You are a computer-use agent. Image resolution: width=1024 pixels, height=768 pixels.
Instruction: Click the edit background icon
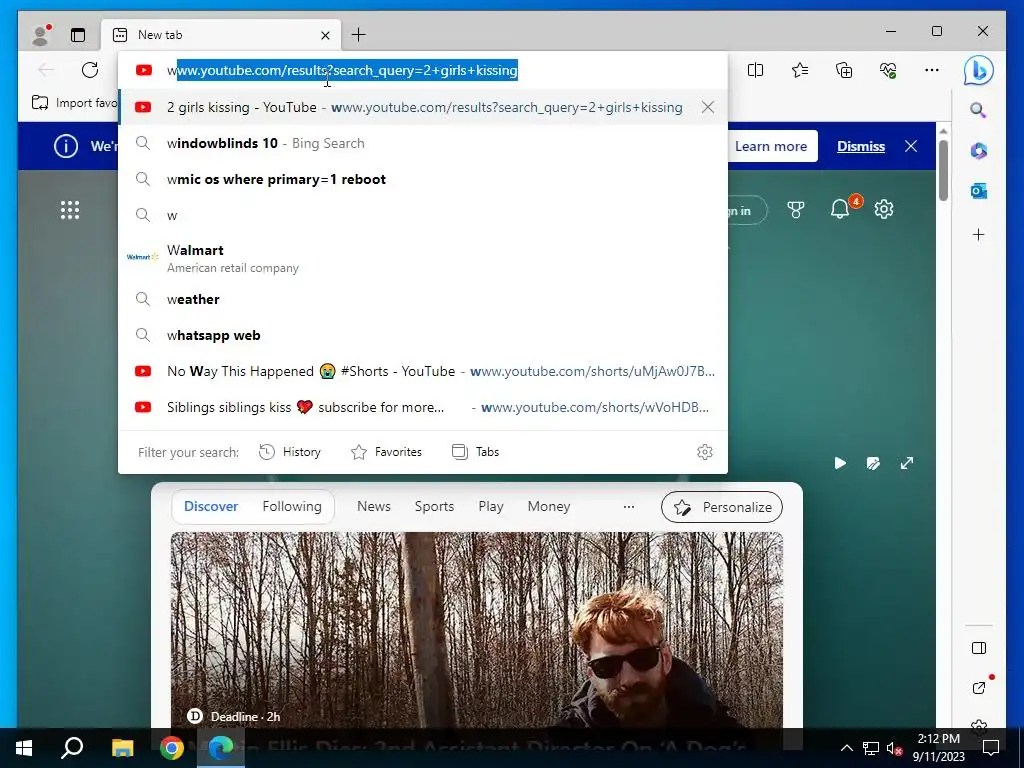click(873, 463)
